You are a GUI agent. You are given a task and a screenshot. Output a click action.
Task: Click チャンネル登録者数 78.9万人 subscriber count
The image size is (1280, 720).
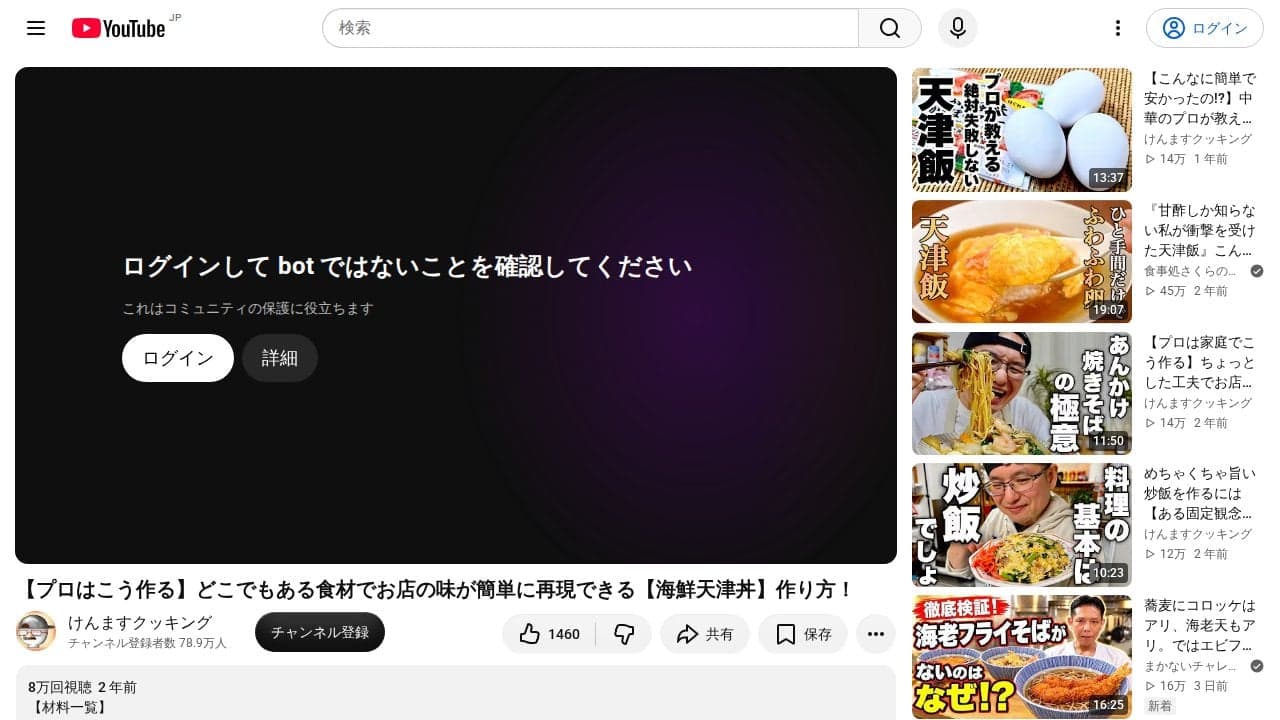click(147, 643)
